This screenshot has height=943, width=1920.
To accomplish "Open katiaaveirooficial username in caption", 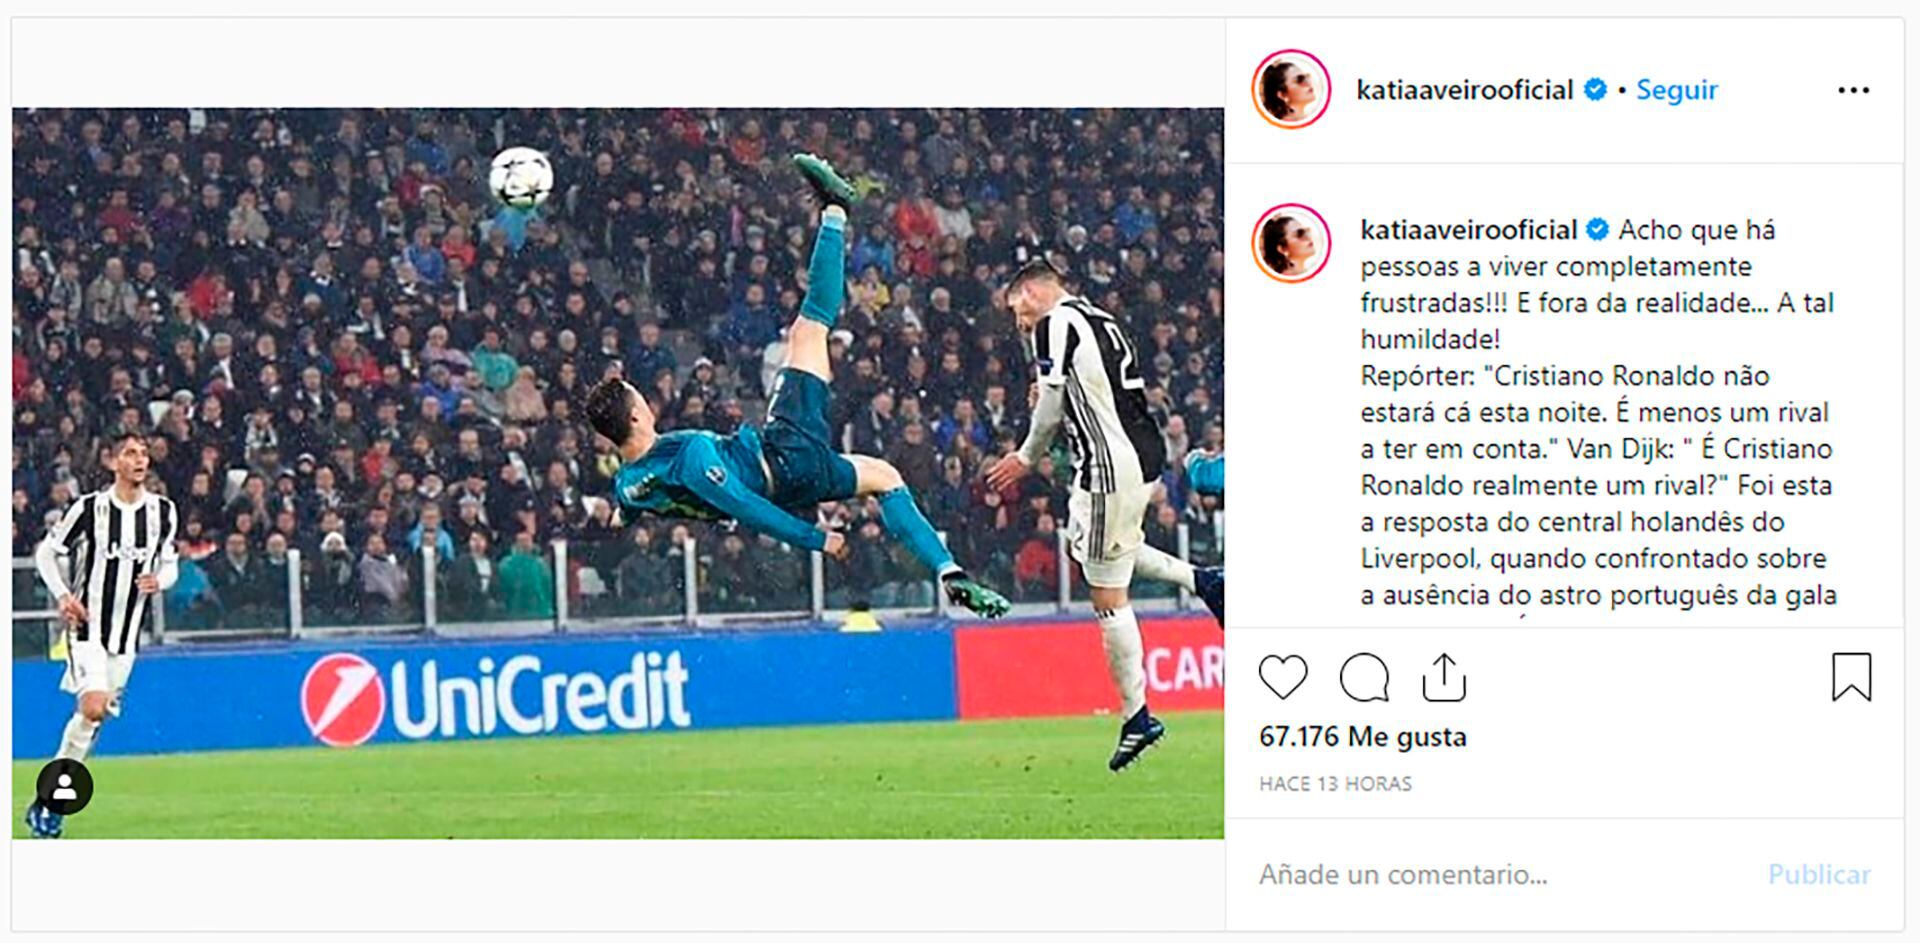I will click(x=1468, y=230).
